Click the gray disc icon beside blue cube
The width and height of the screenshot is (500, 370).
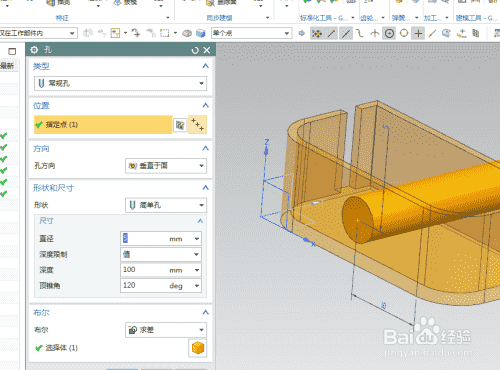(187, 33)
